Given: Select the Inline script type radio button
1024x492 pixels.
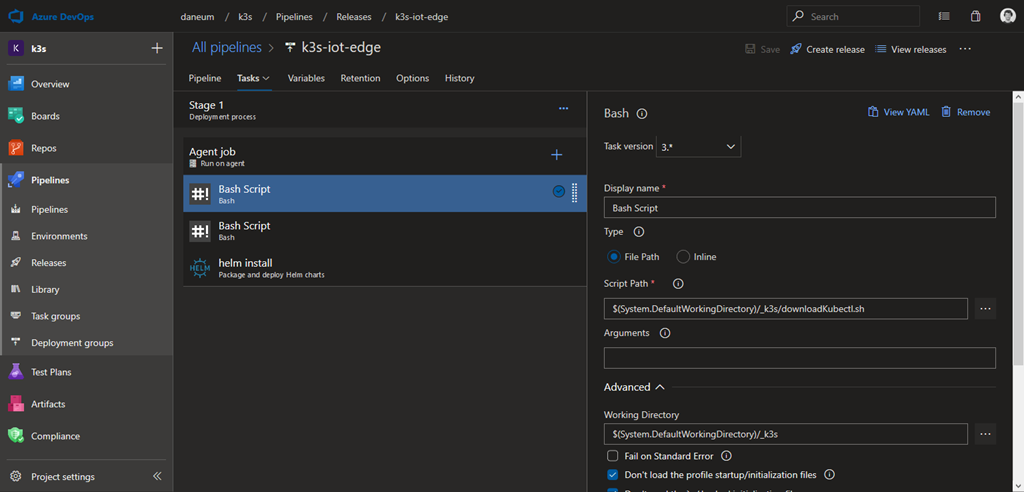Looking at the screenshot, I should point(684,257).
